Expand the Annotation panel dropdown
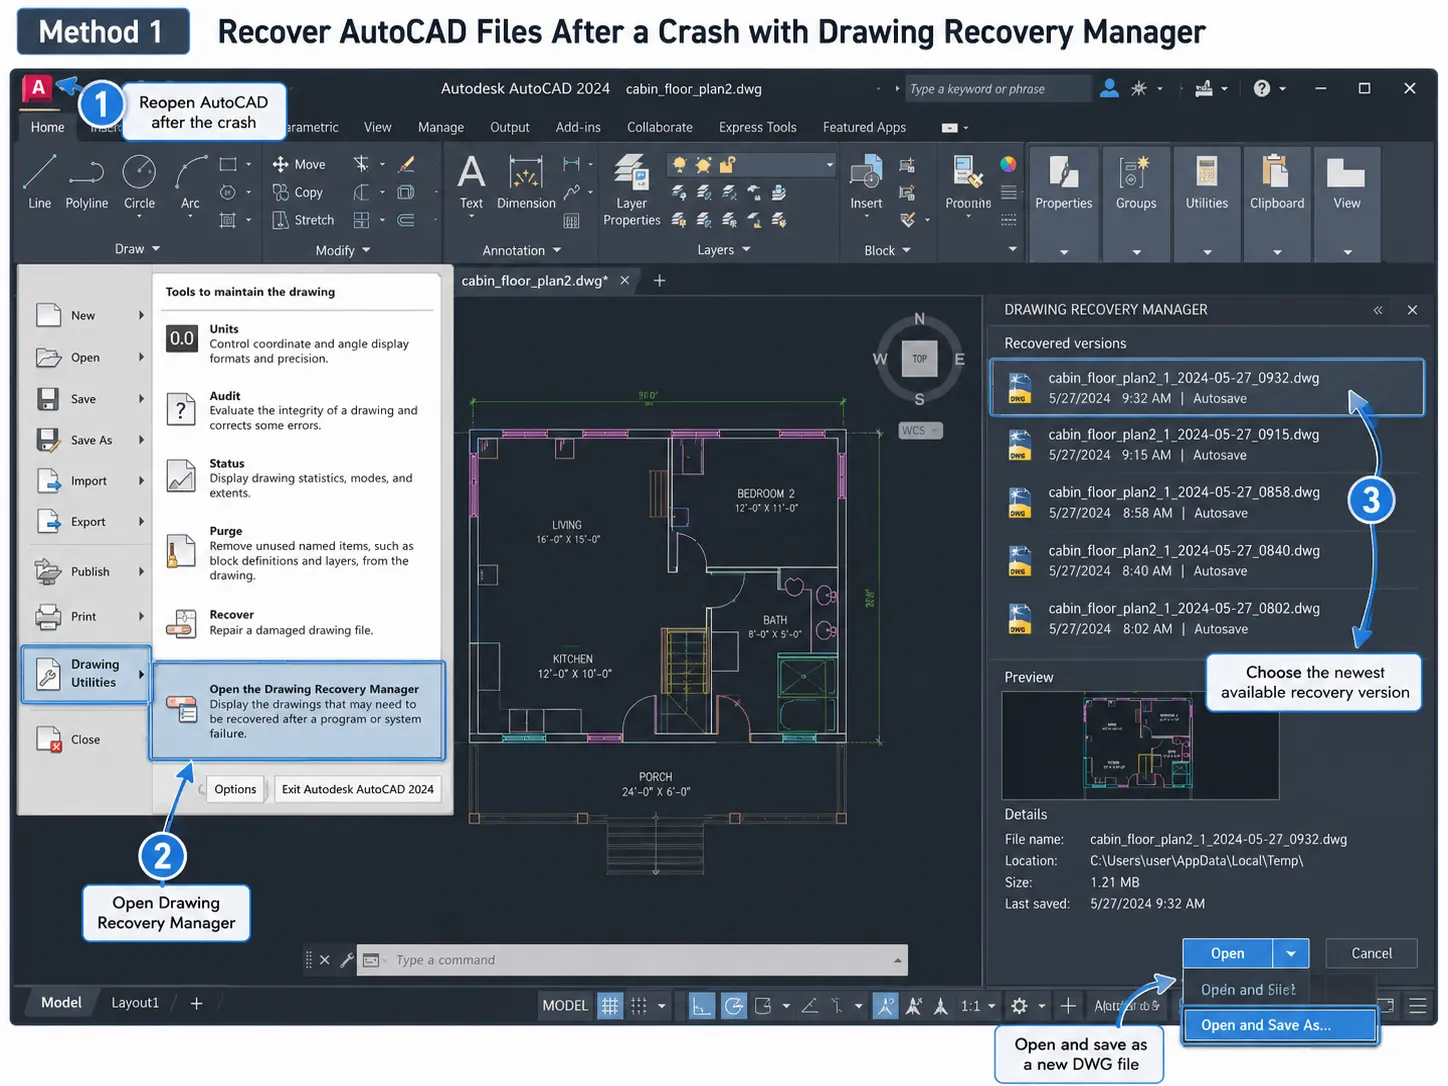Screen dimensions: 1448x1086 (x=522, y=250)
